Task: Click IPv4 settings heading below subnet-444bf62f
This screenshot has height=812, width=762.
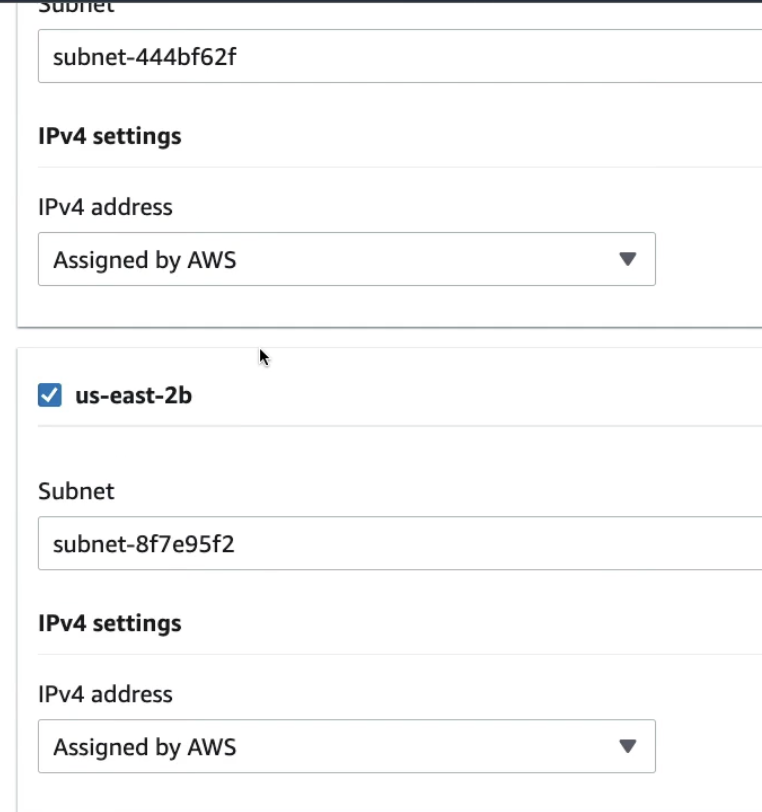Action: (x=110, y=136)
